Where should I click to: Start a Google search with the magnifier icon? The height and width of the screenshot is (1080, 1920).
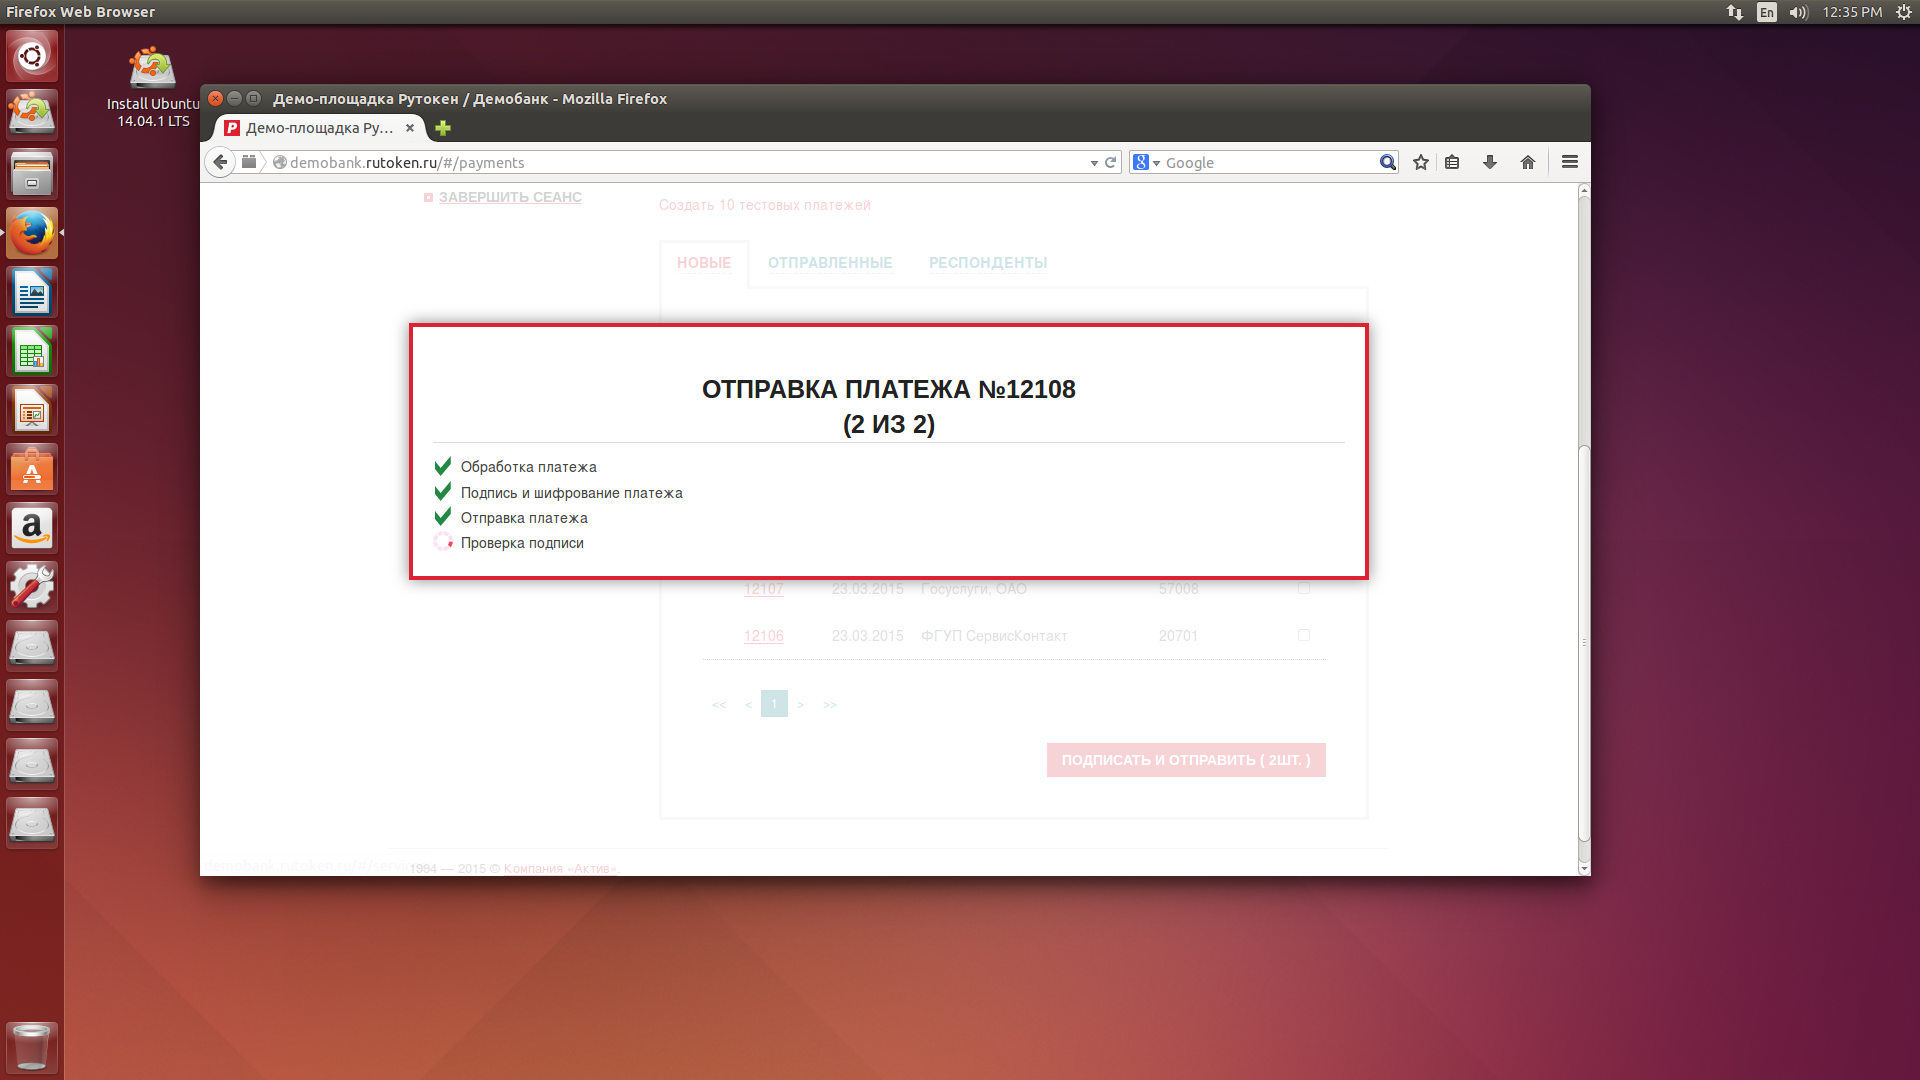click(1388, 162)
